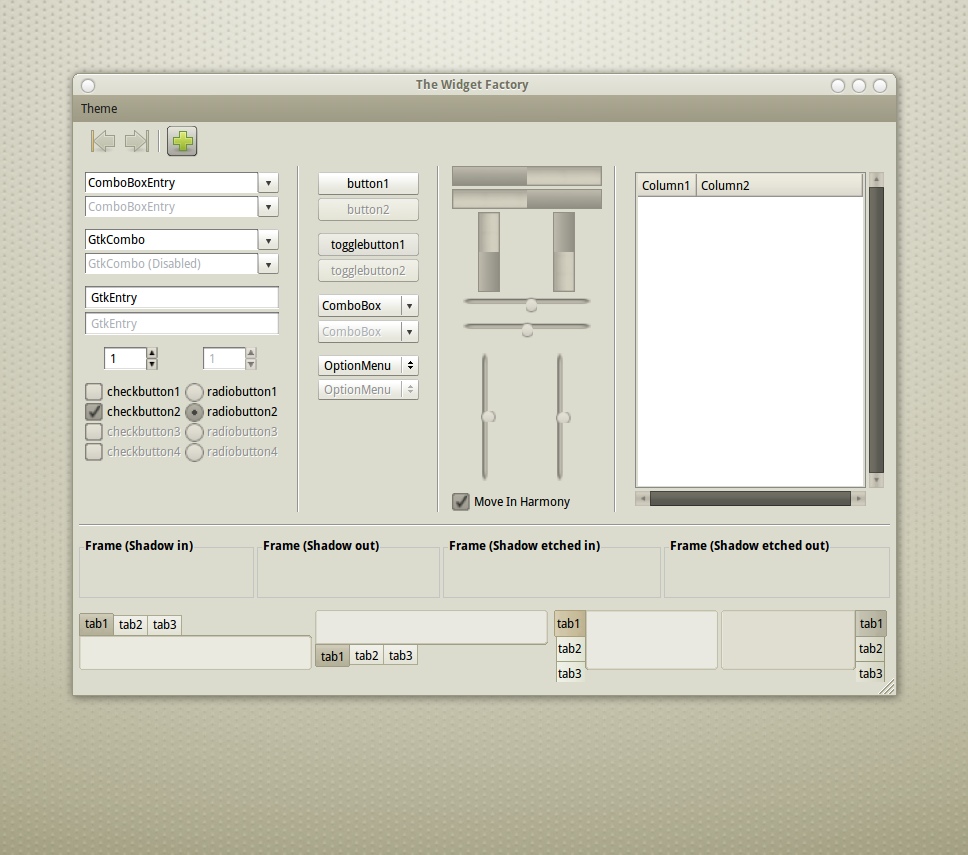
Task: Click the disabled GtkEntry field
Action: coord(182,323)
